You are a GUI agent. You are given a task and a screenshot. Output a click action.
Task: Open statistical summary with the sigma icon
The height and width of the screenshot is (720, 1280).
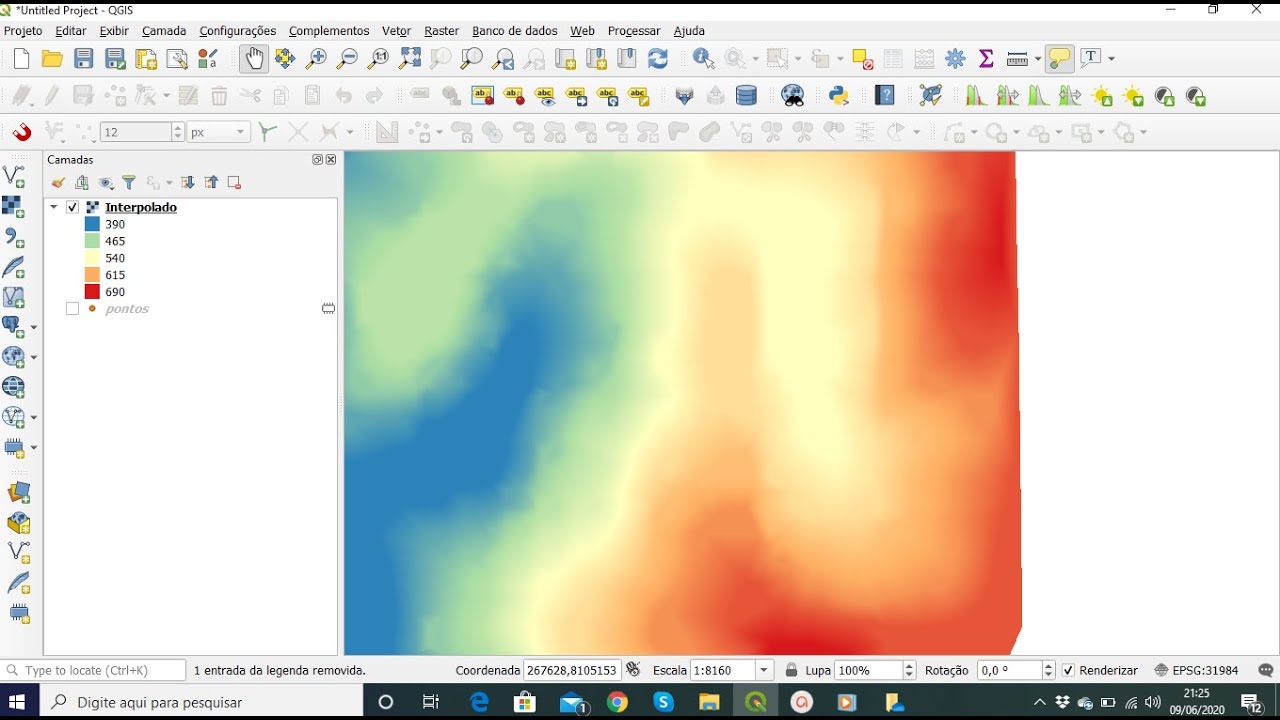coord(986,59)
